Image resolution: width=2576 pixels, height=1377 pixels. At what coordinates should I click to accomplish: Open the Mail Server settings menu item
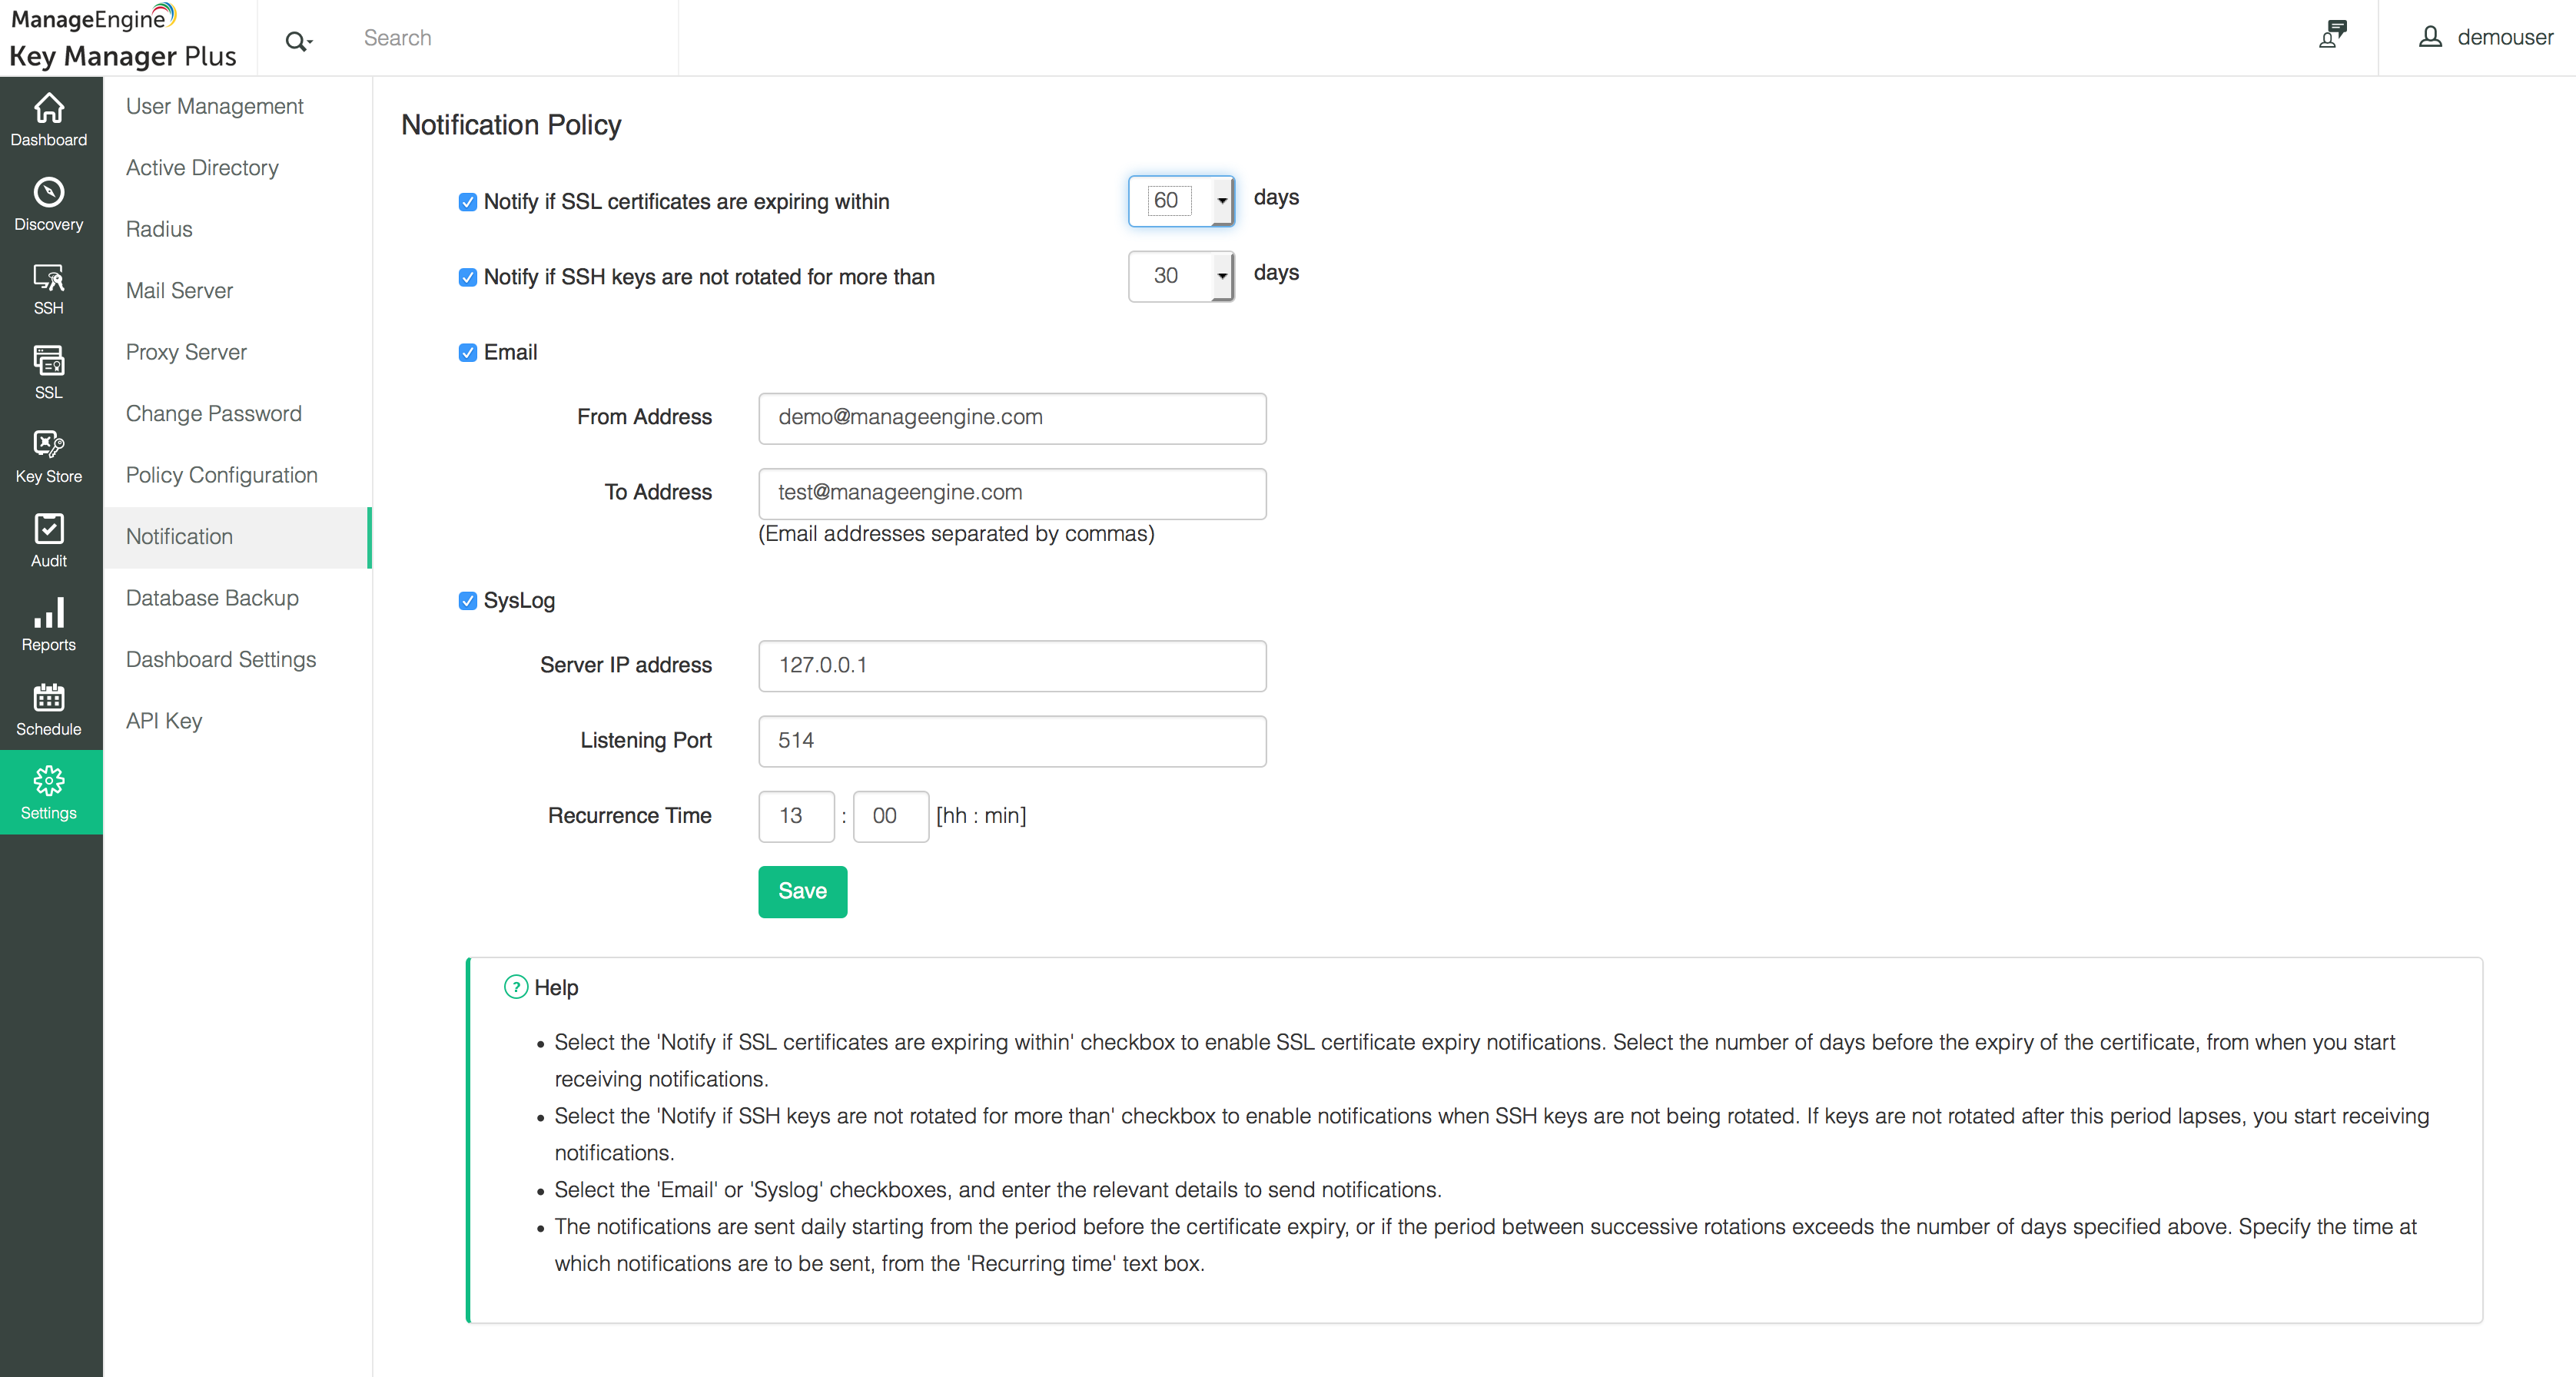pyautogui.click(x=179, y=290)
